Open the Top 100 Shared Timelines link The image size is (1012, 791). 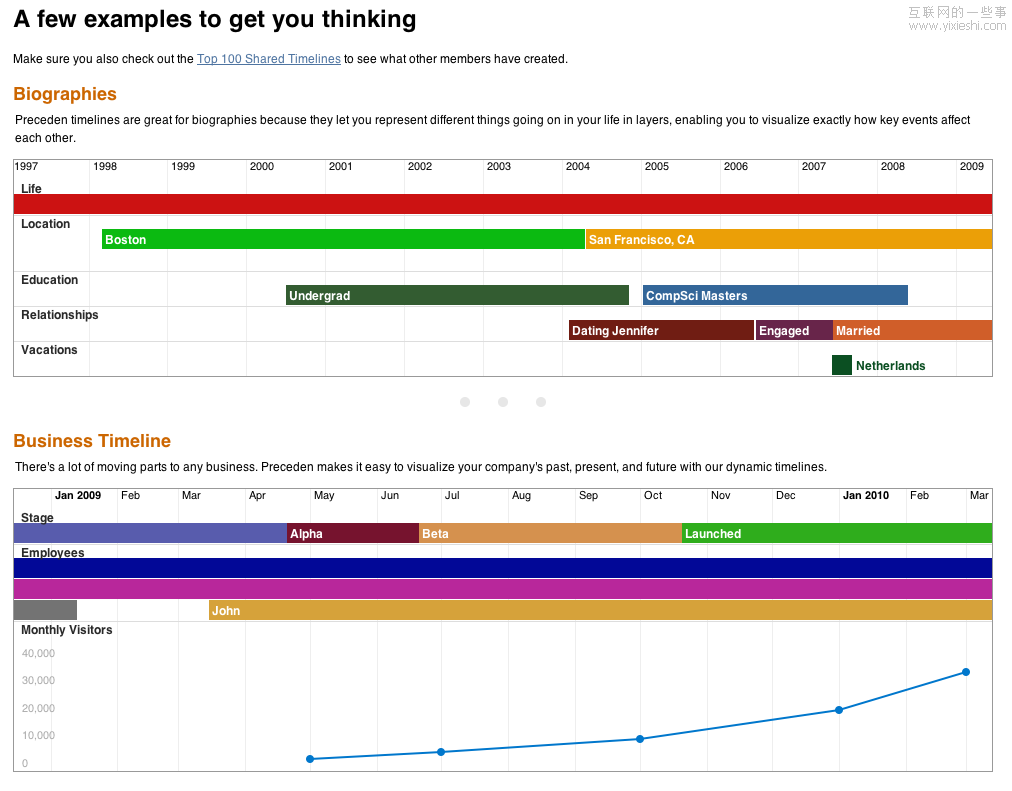coord(268,59)
